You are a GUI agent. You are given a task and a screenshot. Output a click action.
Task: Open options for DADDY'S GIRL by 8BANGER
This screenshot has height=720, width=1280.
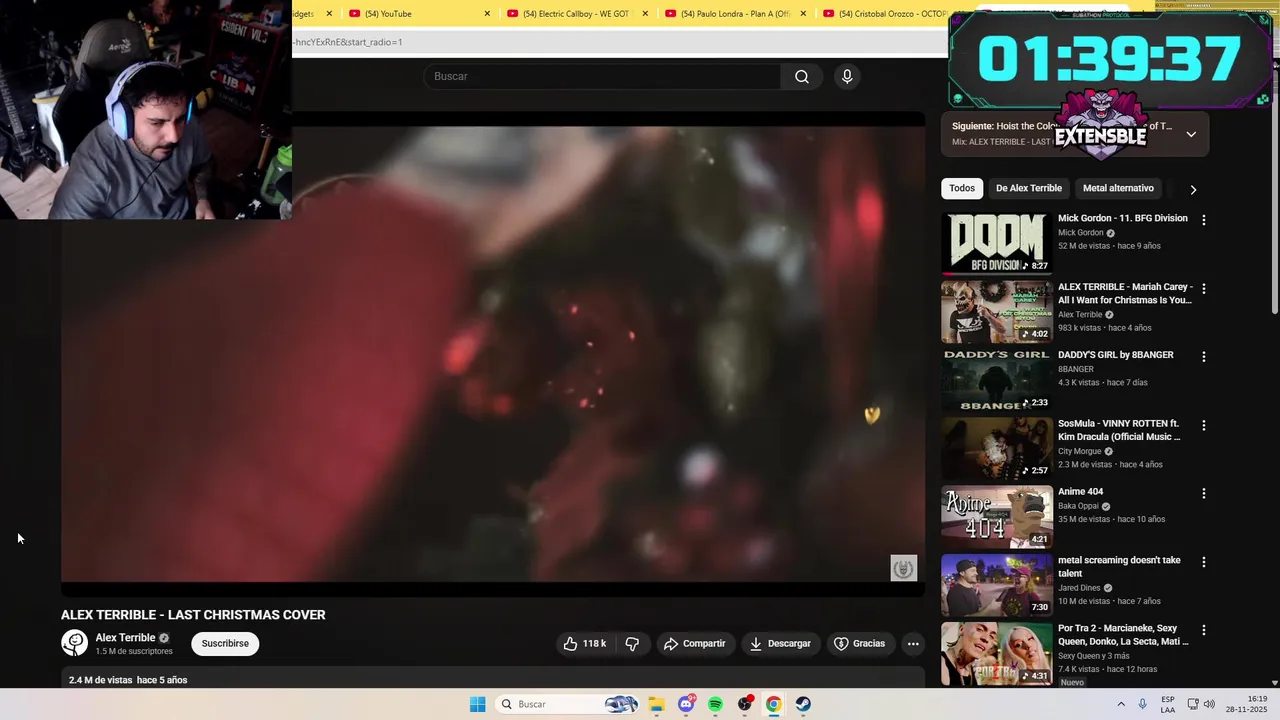[1203, 357]
